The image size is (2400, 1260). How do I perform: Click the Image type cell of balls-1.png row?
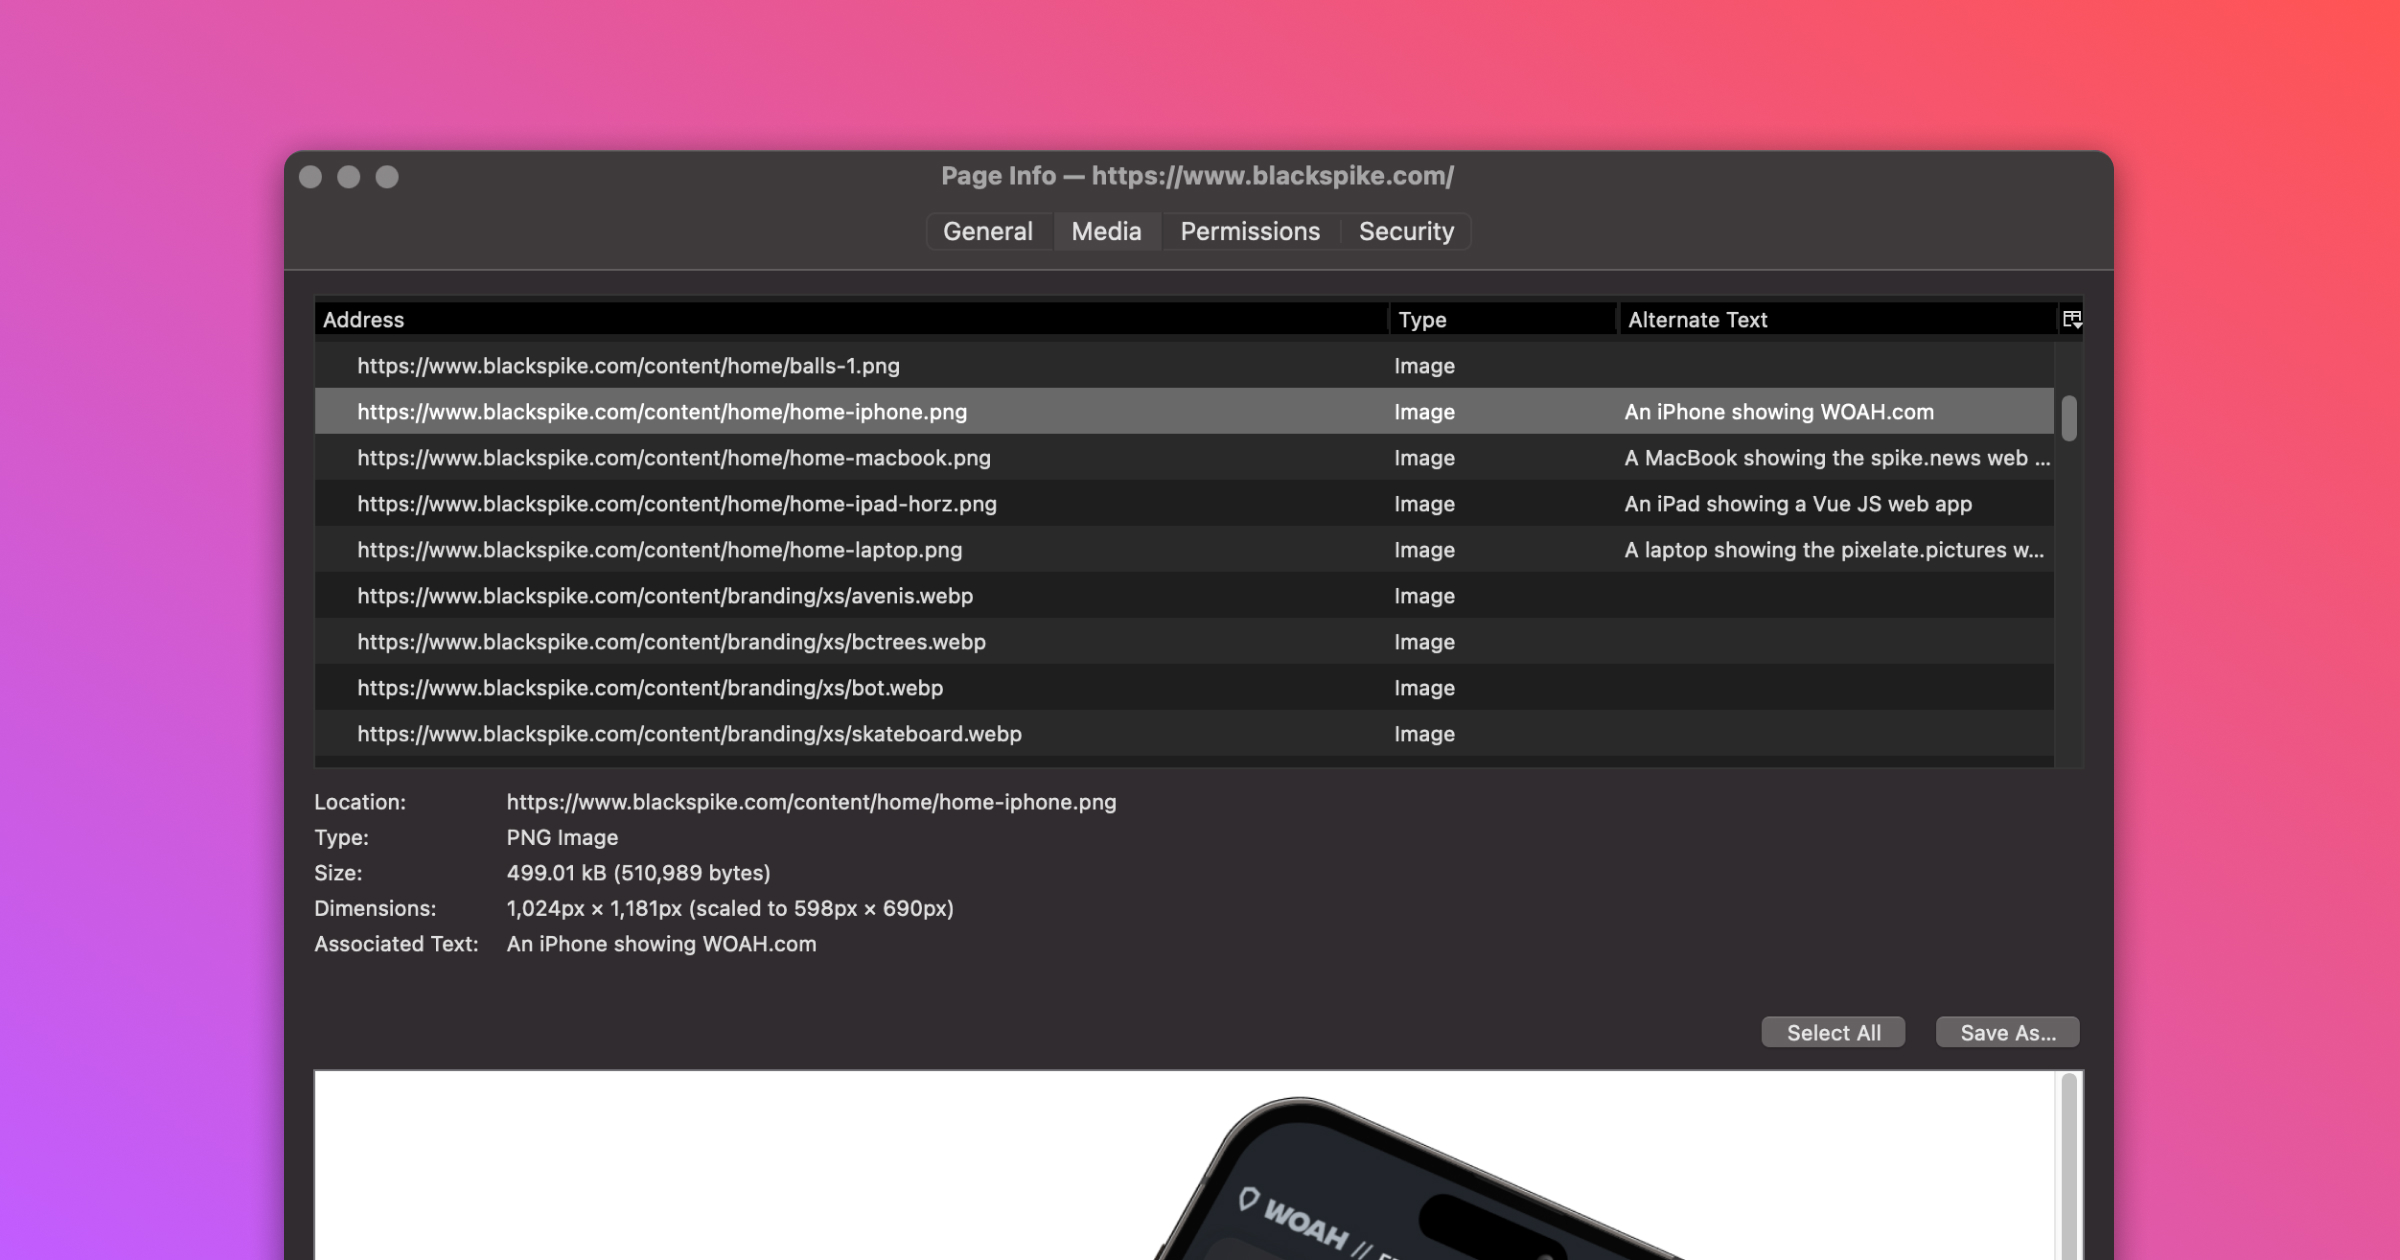tap(1424, 365)
